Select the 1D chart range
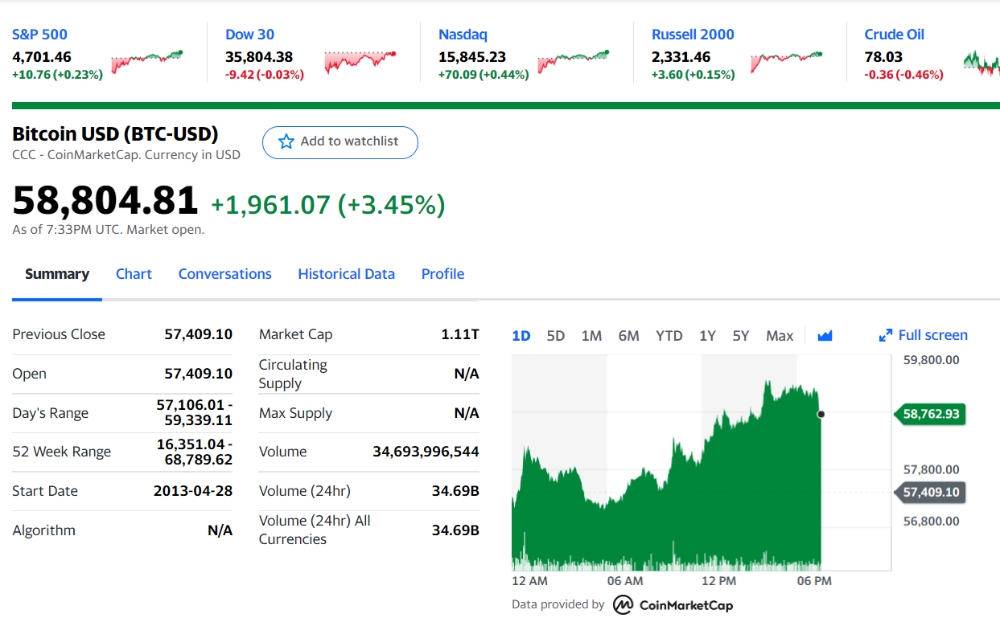 coord(521,336)
